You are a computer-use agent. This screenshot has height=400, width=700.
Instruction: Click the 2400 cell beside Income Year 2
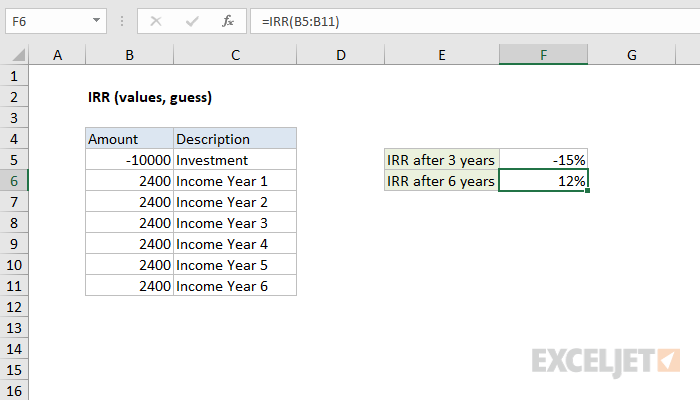tap(129, 202)
